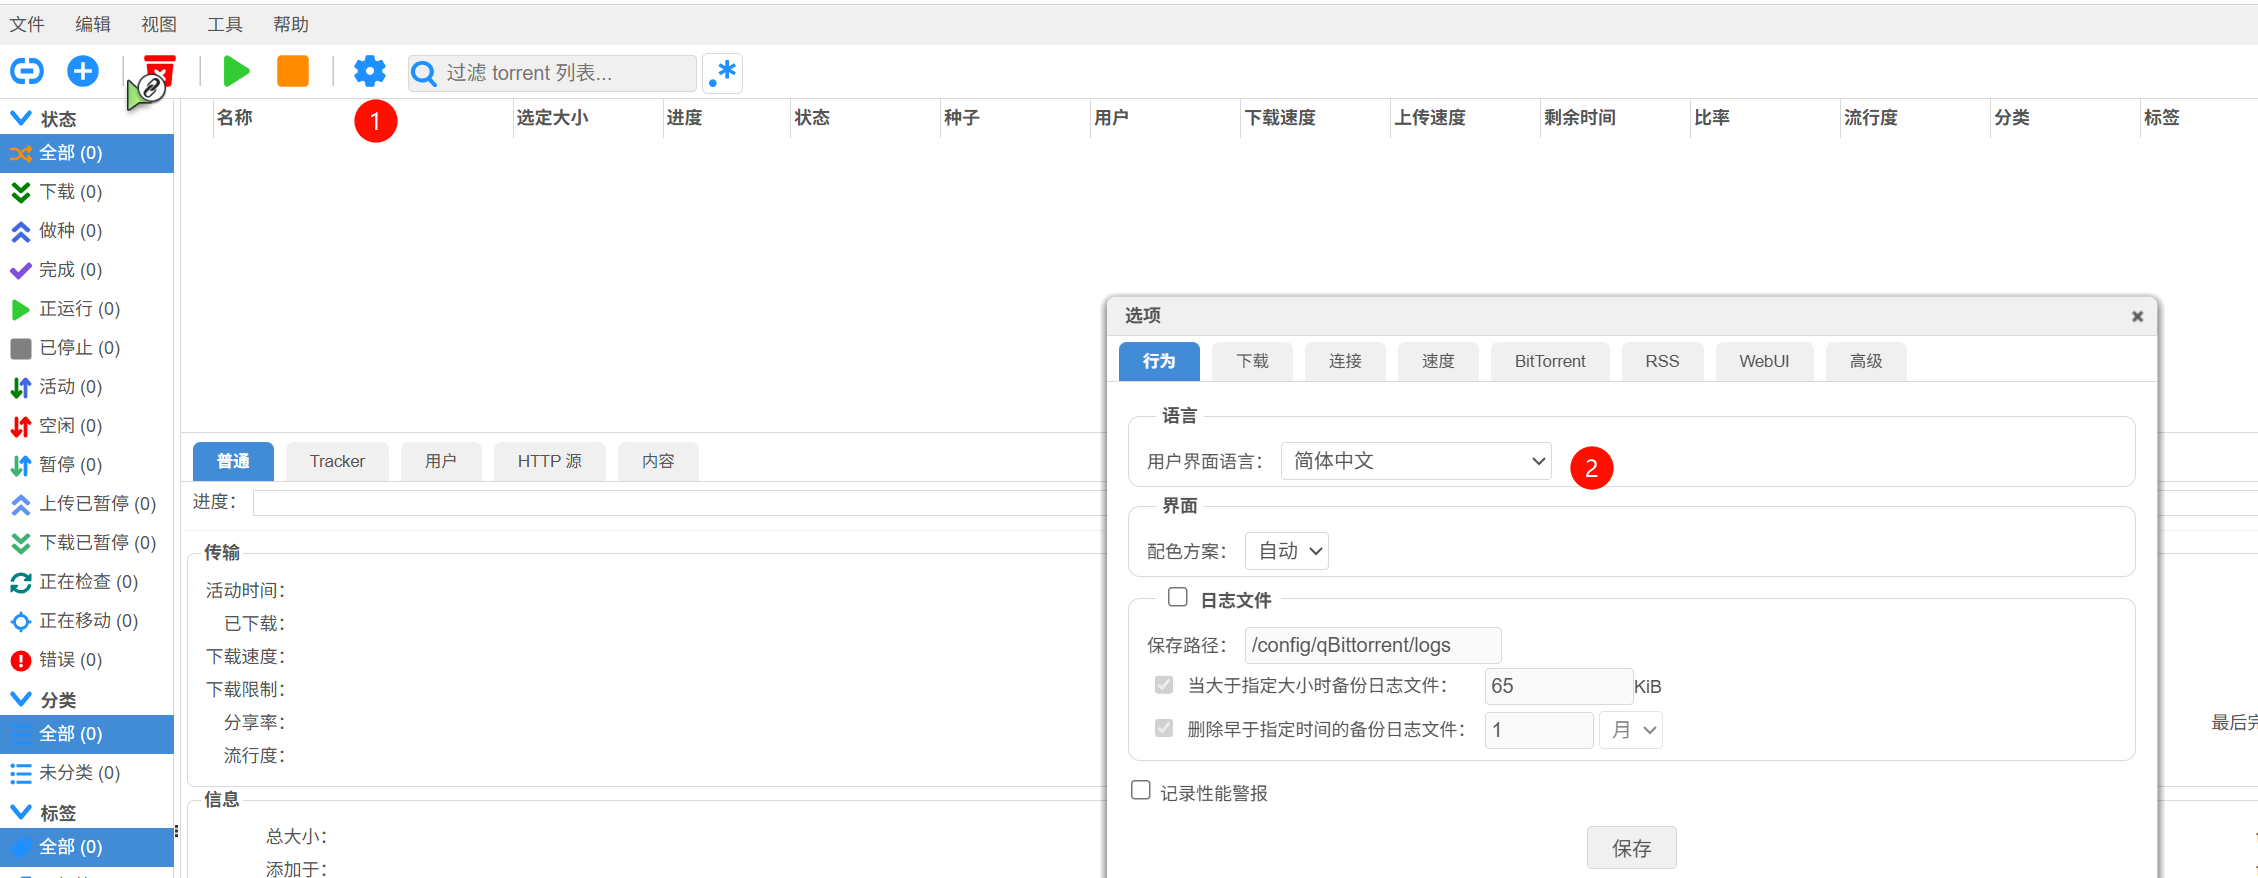Toggle 当大于指定大小时备份日志文件 checkbox
The width and height of the screenshot is (2258, 878).
click(x=1164, y=685)
